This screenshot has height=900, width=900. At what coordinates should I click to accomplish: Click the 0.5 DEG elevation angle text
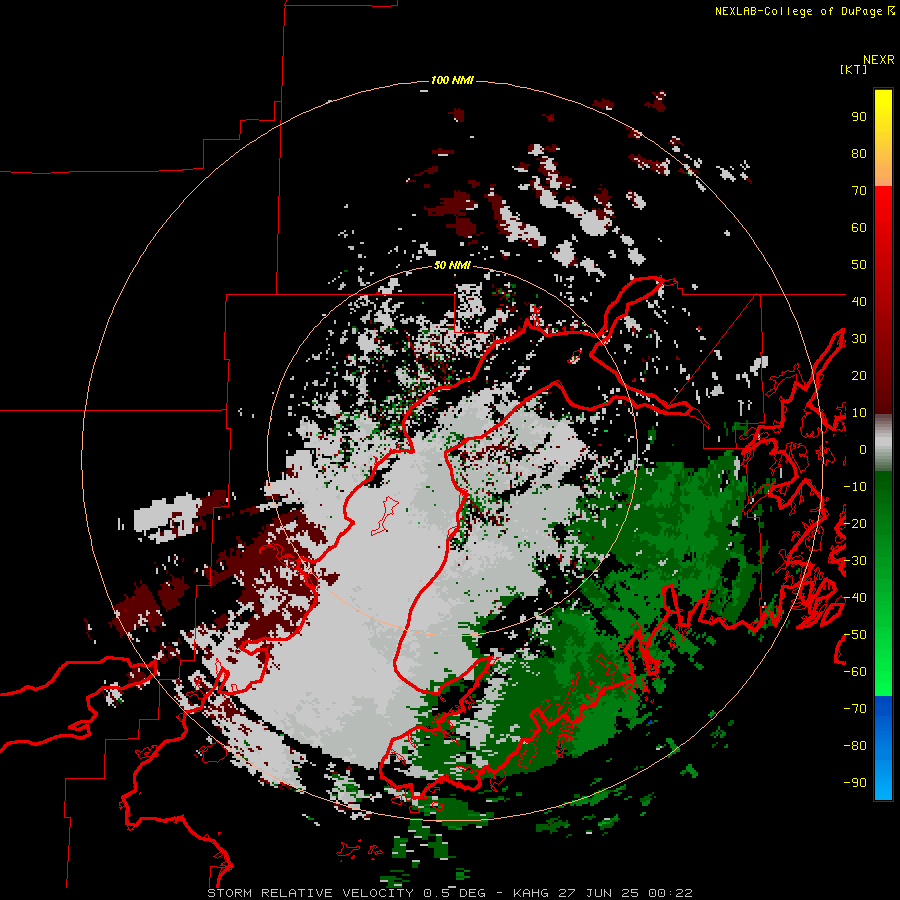(454, 893)
